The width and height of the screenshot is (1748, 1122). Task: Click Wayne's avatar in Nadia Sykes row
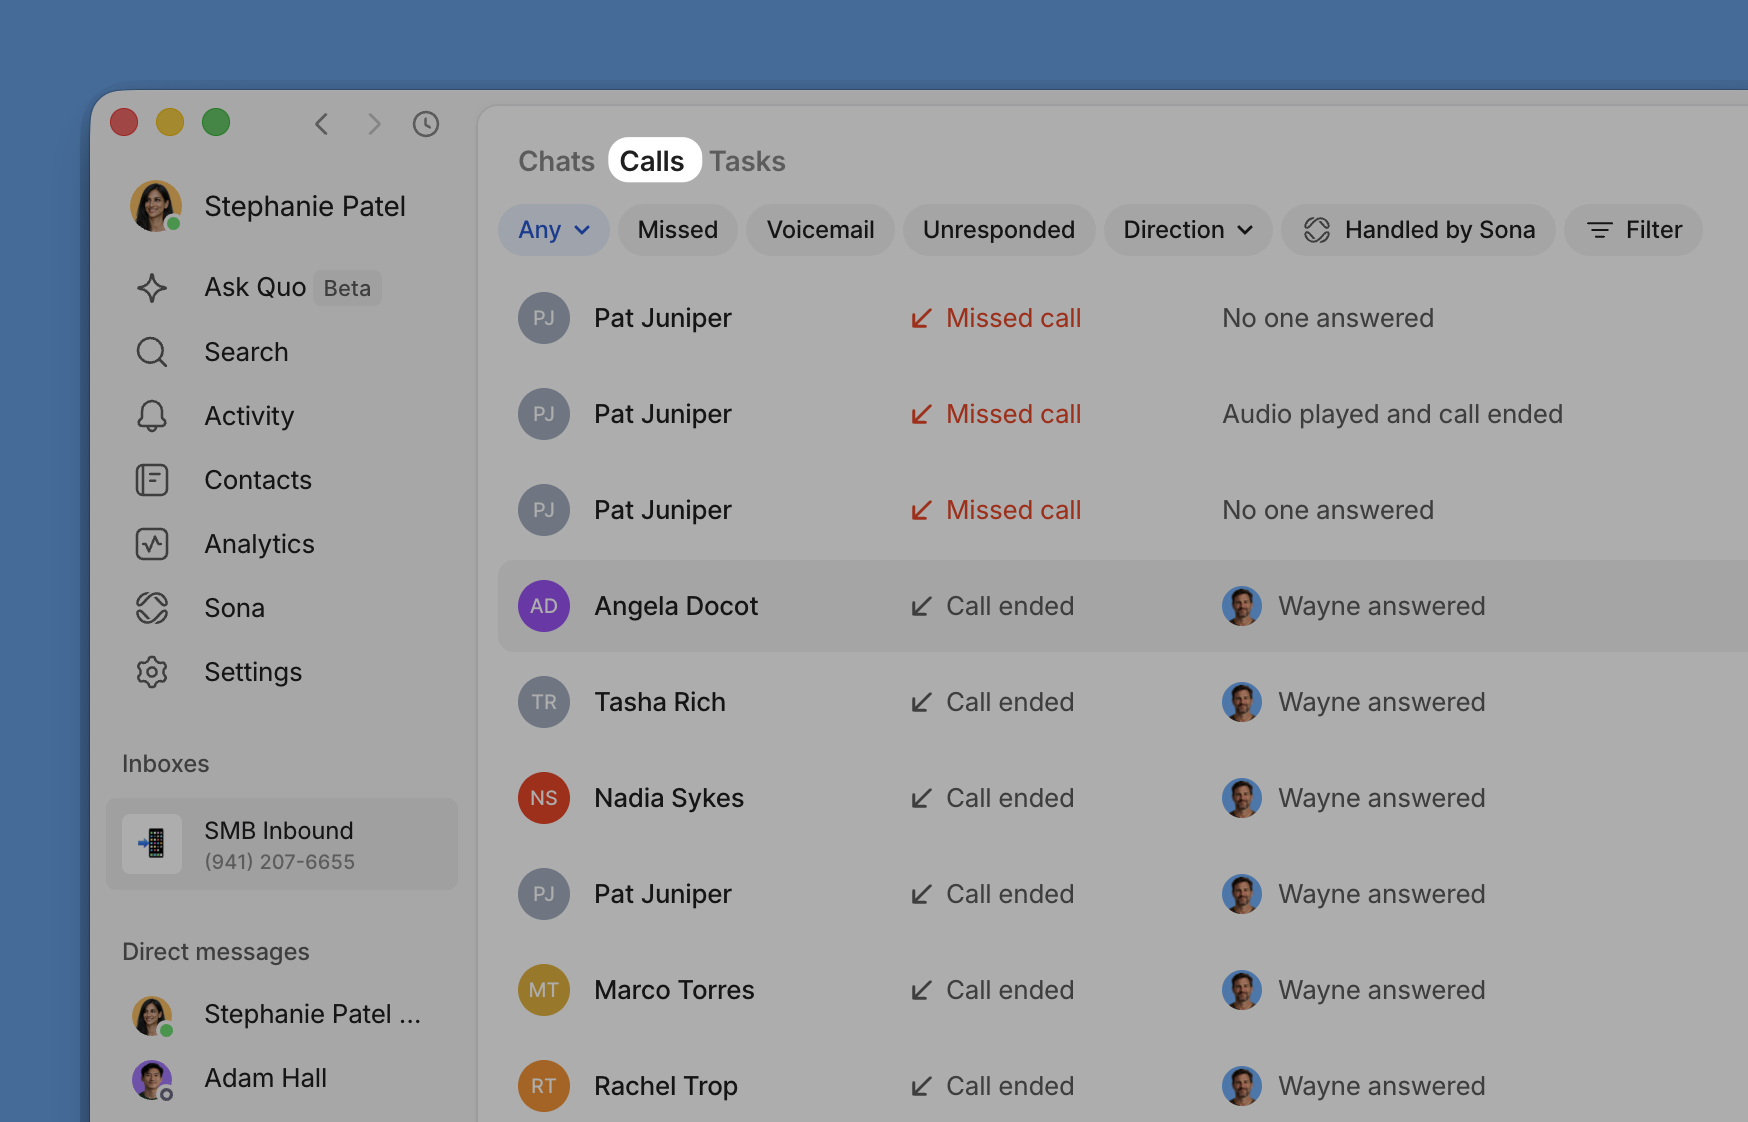1242,798
